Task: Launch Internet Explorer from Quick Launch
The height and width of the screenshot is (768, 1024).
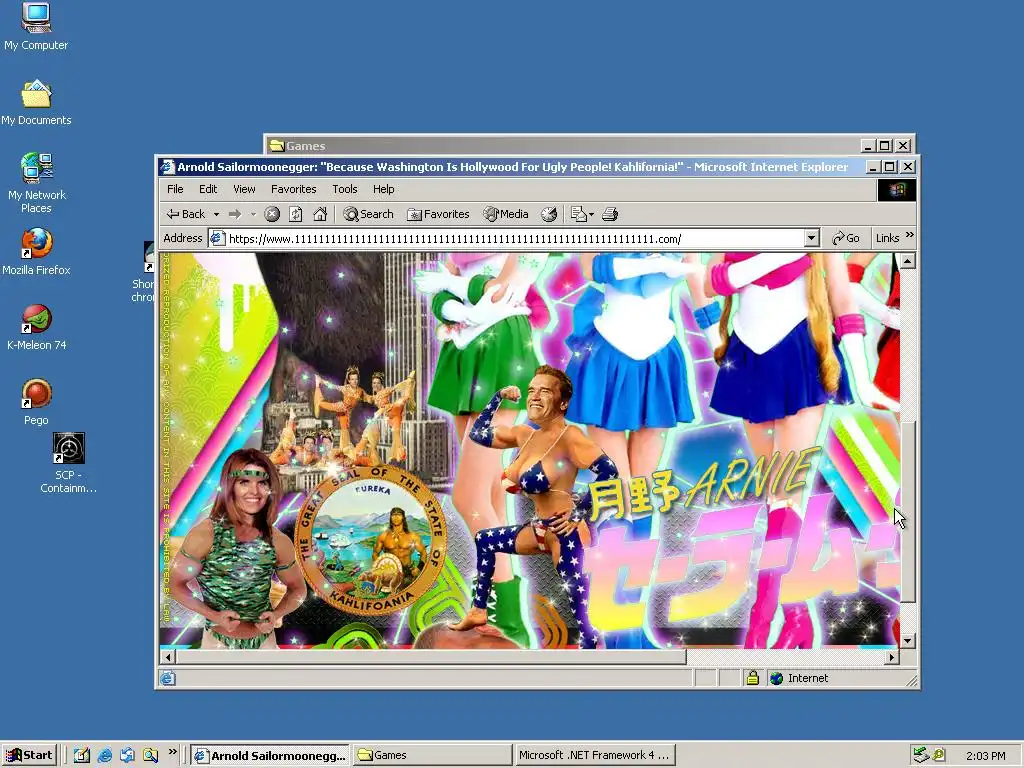Action: pyautogui.click(x=104, y=755)
